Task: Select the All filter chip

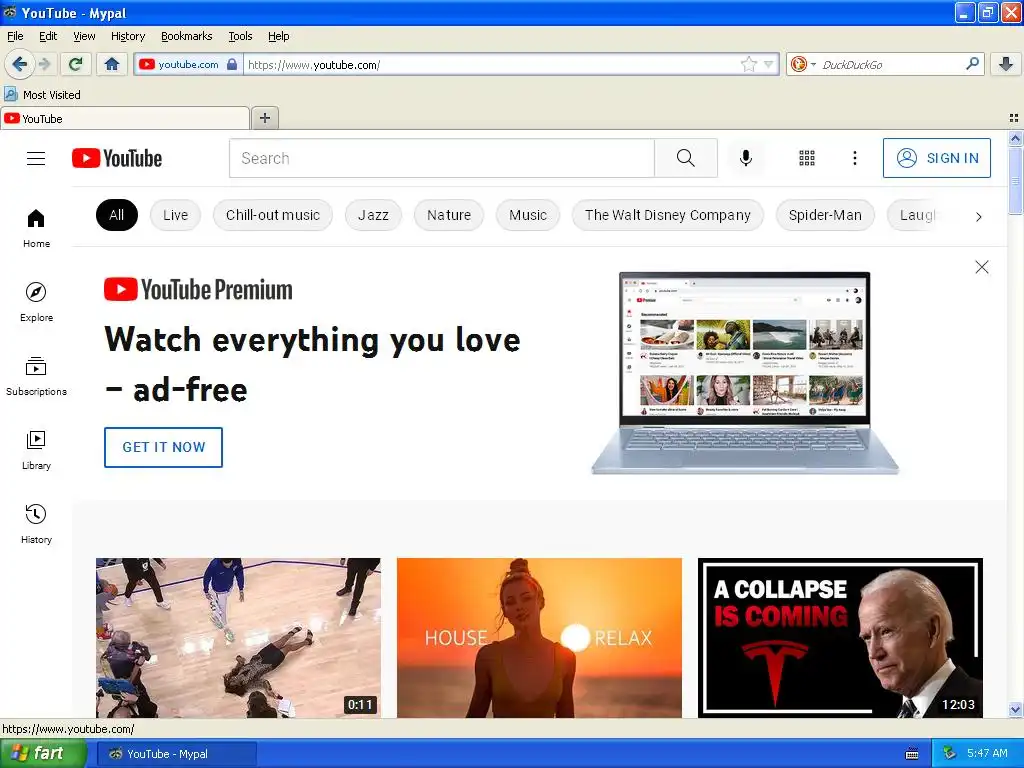Action: (x=116, y=215)
